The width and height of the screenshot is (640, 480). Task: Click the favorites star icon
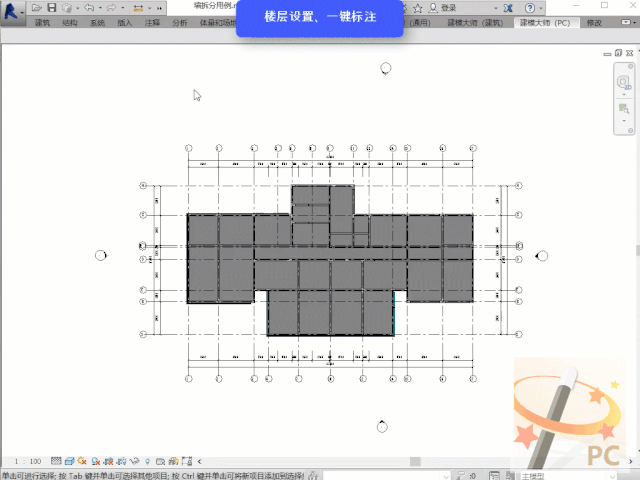click(x=418, y=8)
